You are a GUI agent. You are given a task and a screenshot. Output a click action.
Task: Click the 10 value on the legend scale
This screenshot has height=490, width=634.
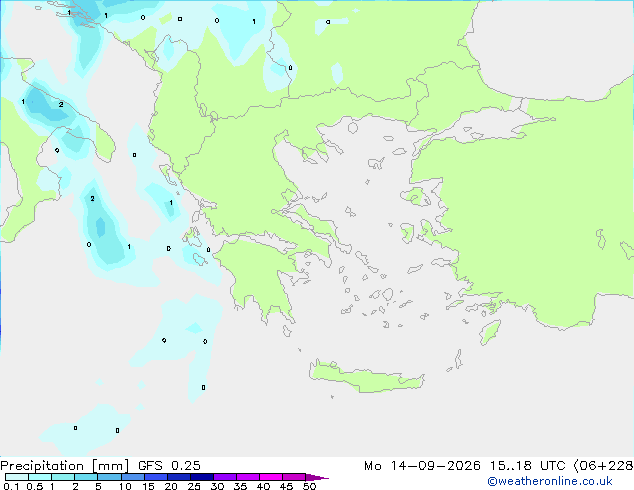(125, 486)
